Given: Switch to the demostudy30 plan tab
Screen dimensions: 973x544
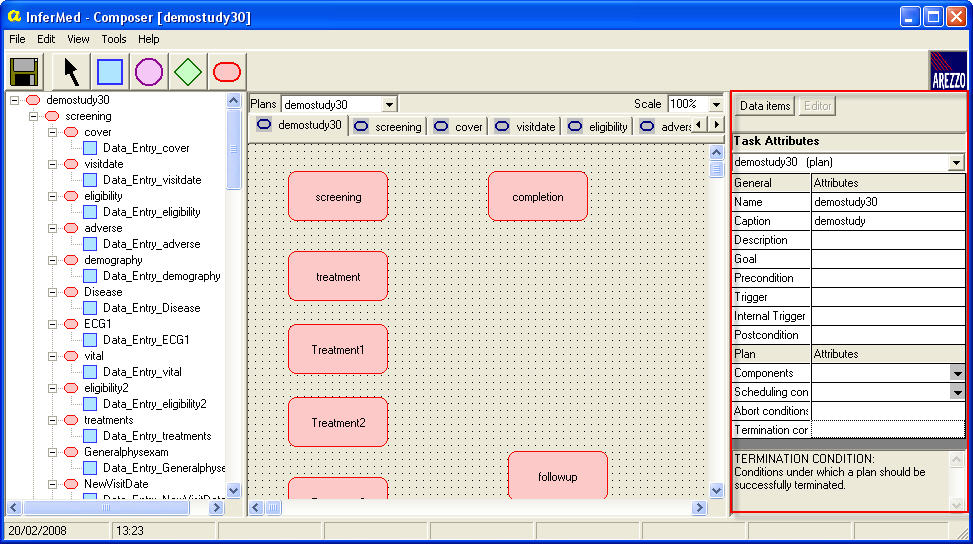Looking at the screenshot, I should 299,125.
